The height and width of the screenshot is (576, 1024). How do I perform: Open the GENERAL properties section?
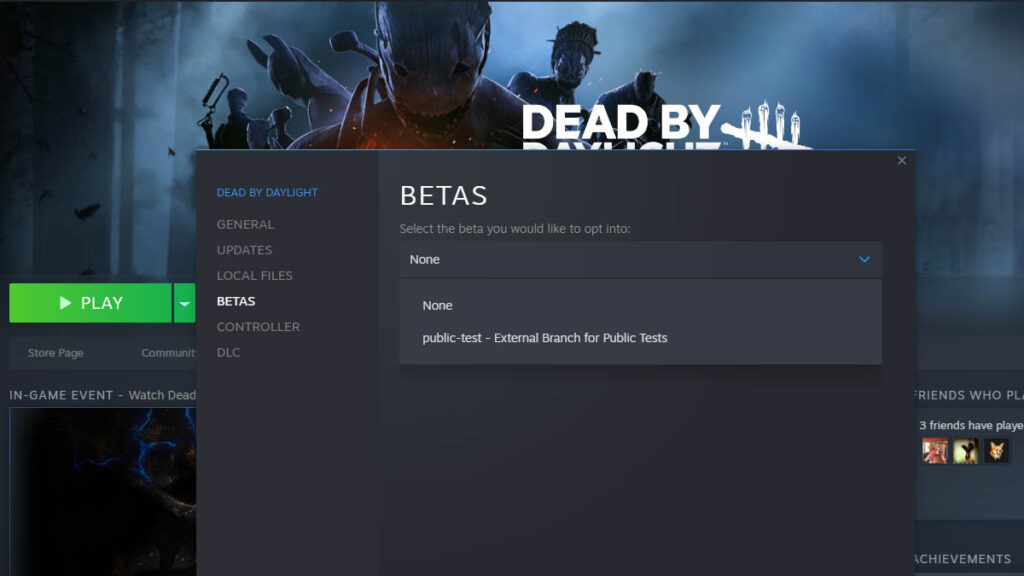(246, 225)
